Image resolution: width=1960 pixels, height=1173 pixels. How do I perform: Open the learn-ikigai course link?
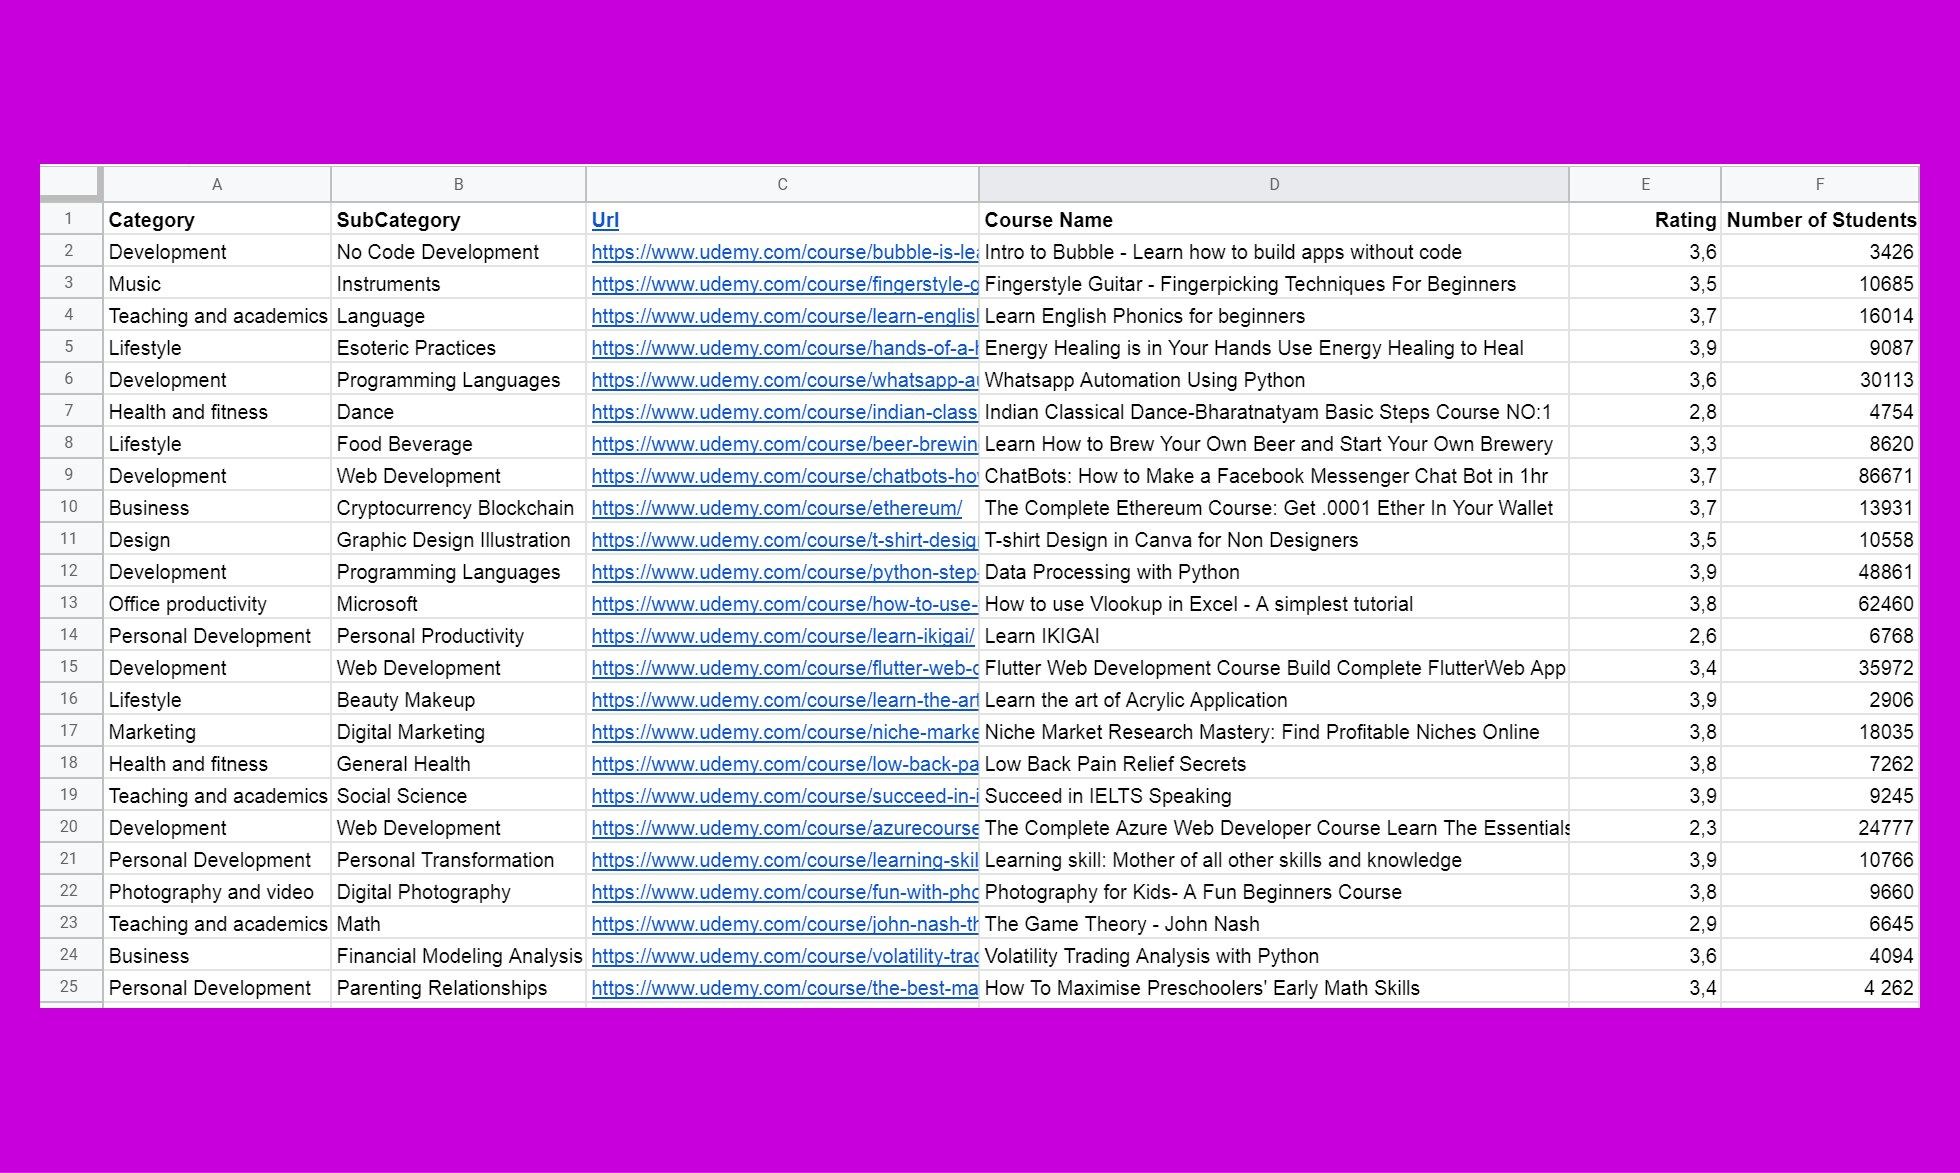781,636
